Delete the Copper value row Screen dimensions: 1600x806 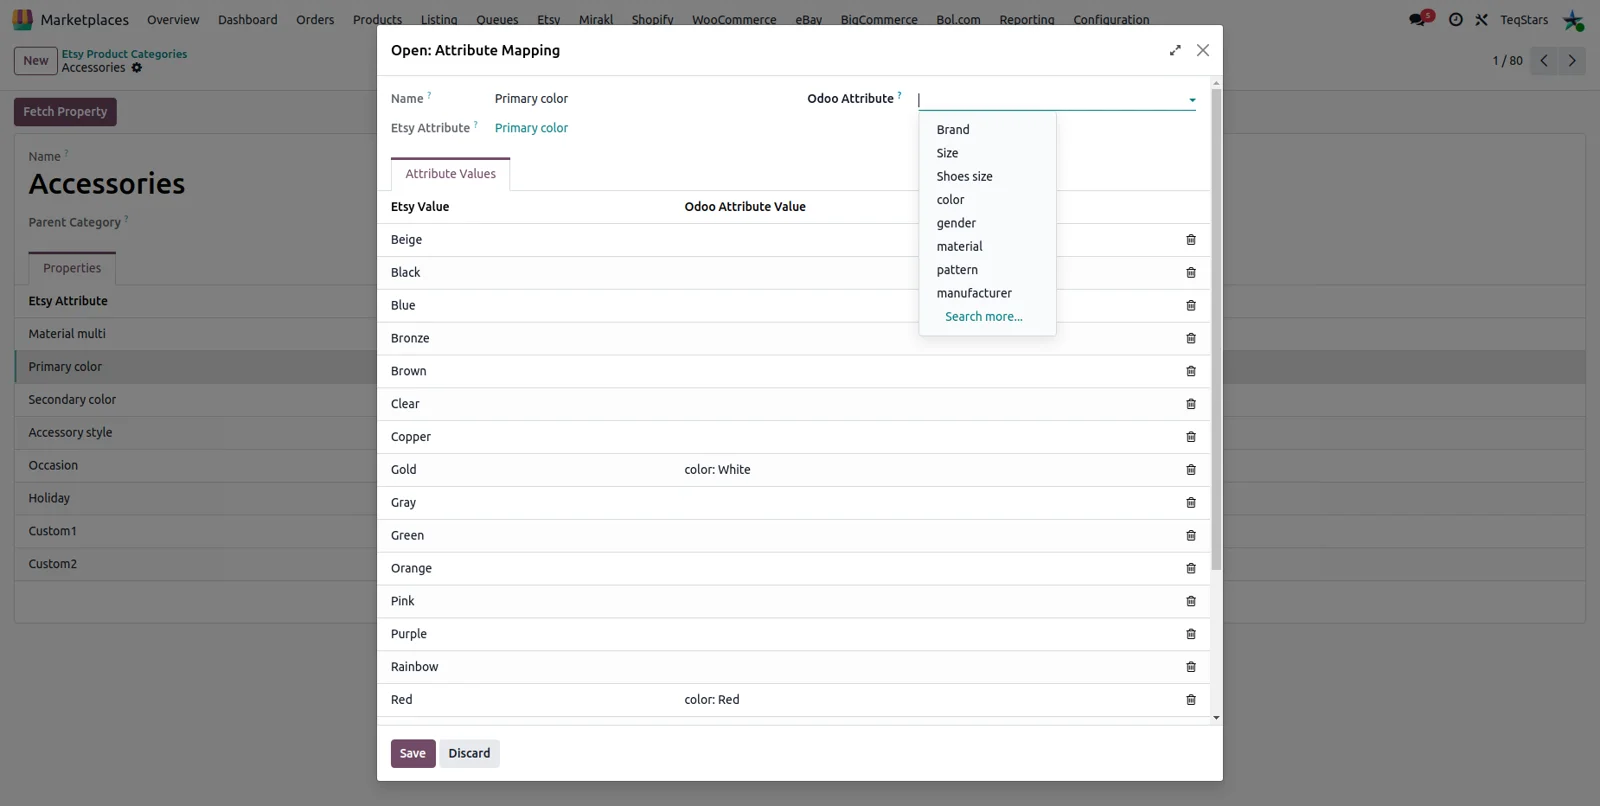click(x=1190, y=437)
